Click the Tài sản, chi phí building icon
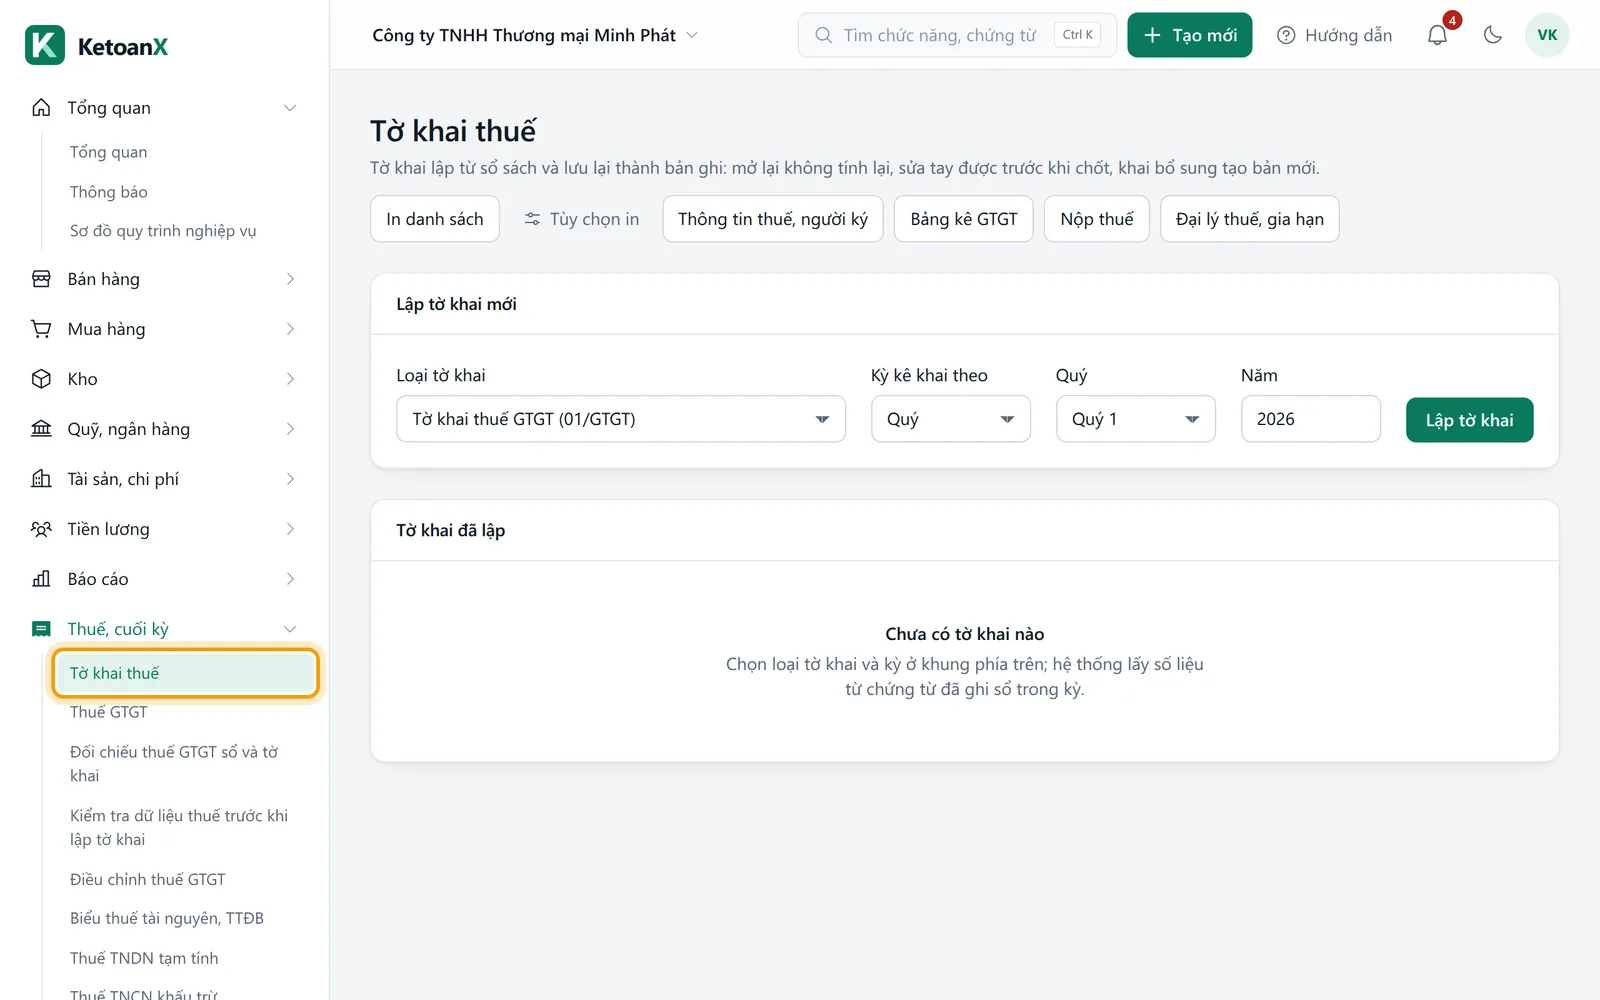 pos(41,479)
